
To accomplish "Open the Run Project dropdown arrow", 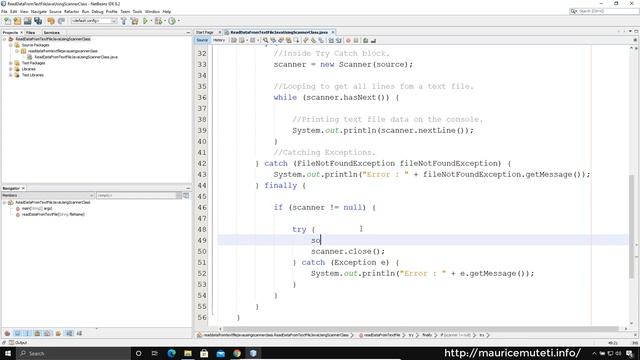I will click(151, 21).
